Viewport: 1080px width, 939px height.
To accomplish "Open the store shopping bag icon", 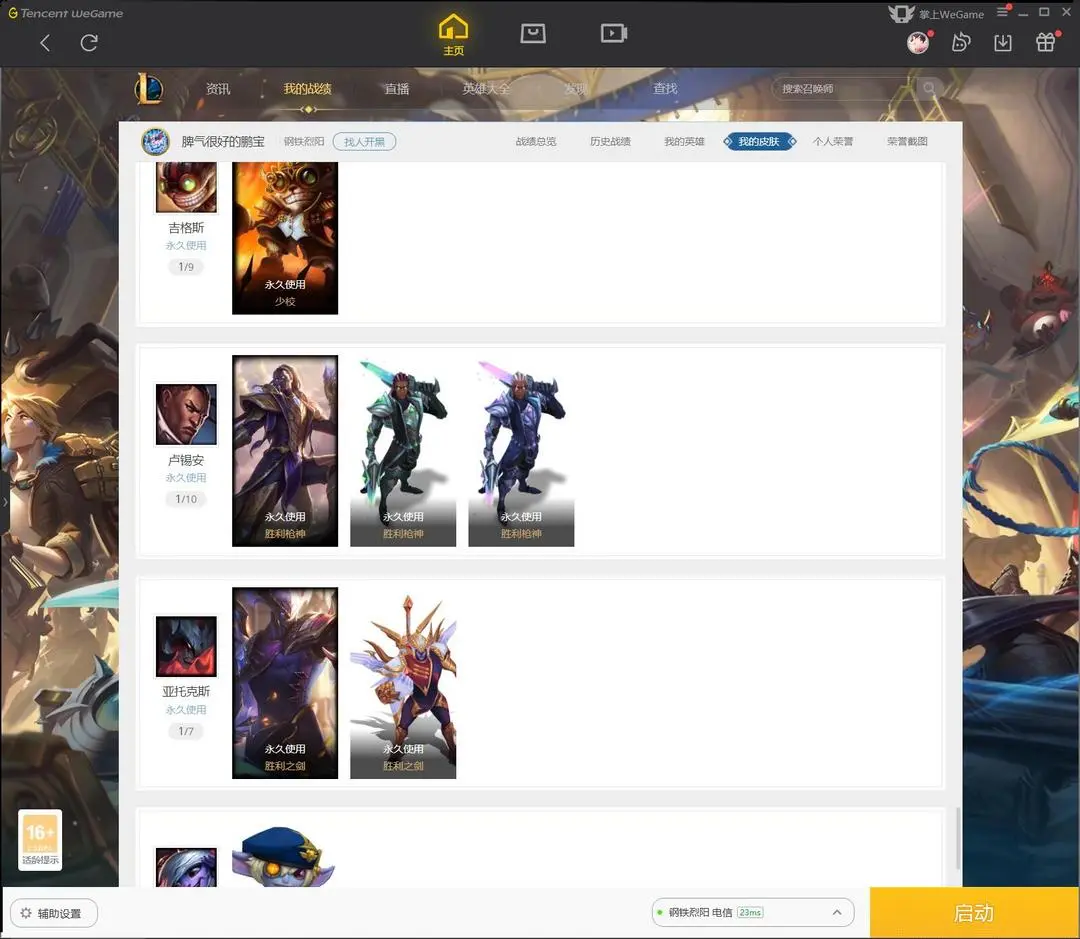I will pyautogui.click(x=532, y=33).
